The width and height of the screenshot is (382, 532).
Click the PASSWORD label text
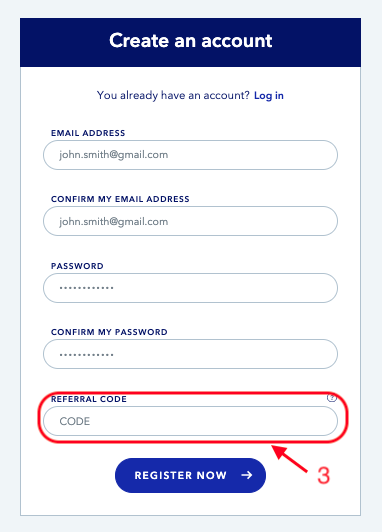tap(77, 266)
